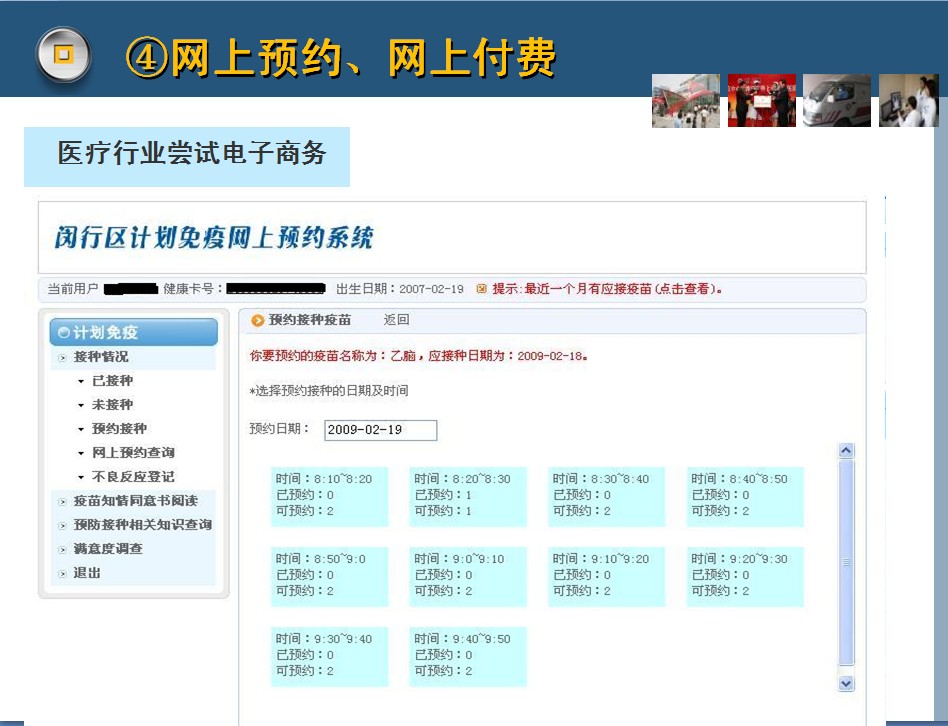This screenshot has width=948, height=726.
Task: Click the round icon in 计划免疫 header
Action: pyautogui.click(x=64, y=333)
